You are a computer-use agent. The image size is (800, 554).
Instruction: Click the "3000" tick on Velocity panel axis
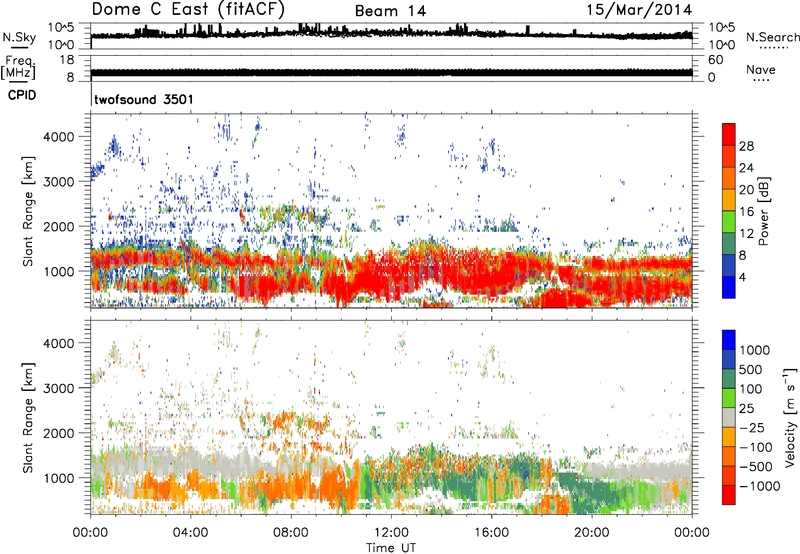coord(59,388)
